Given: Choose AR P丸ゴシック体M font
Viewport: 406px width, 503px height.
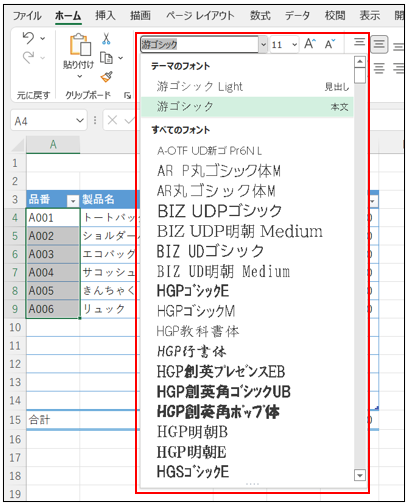Looking at the screenshot, I should (247, 171).
